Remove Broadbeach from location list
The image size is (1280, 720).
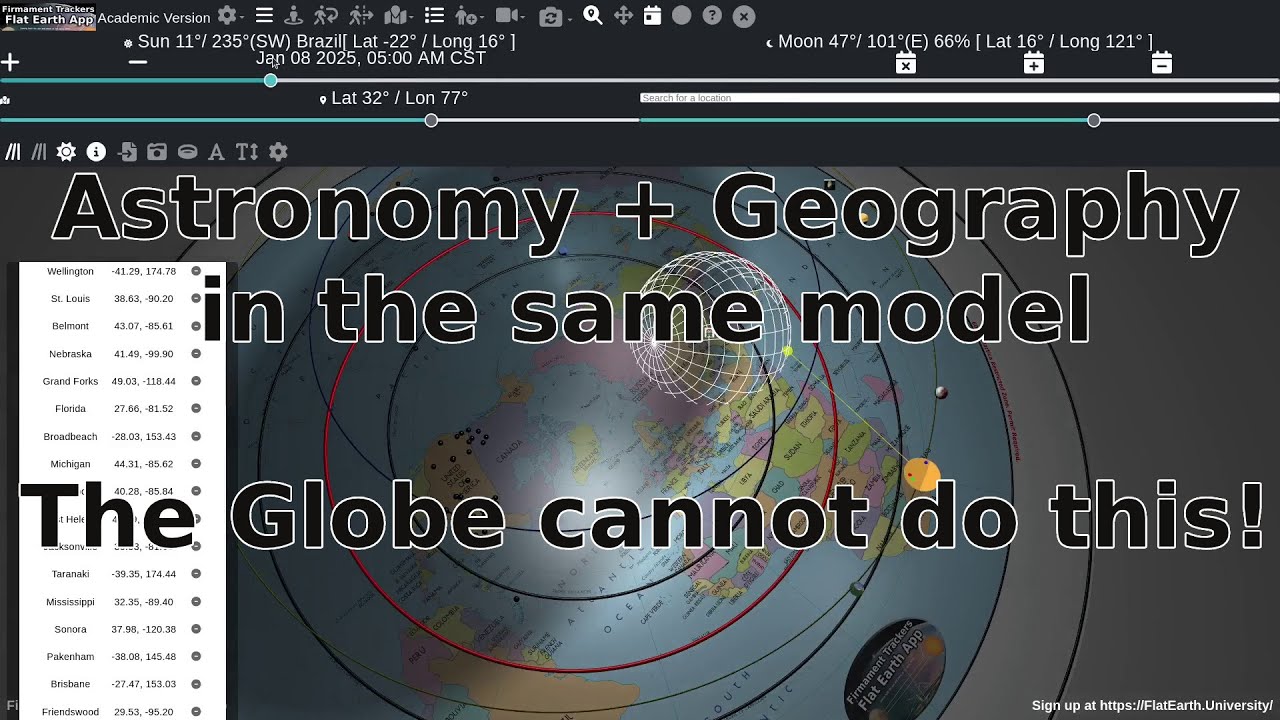[x=196, y=436]
